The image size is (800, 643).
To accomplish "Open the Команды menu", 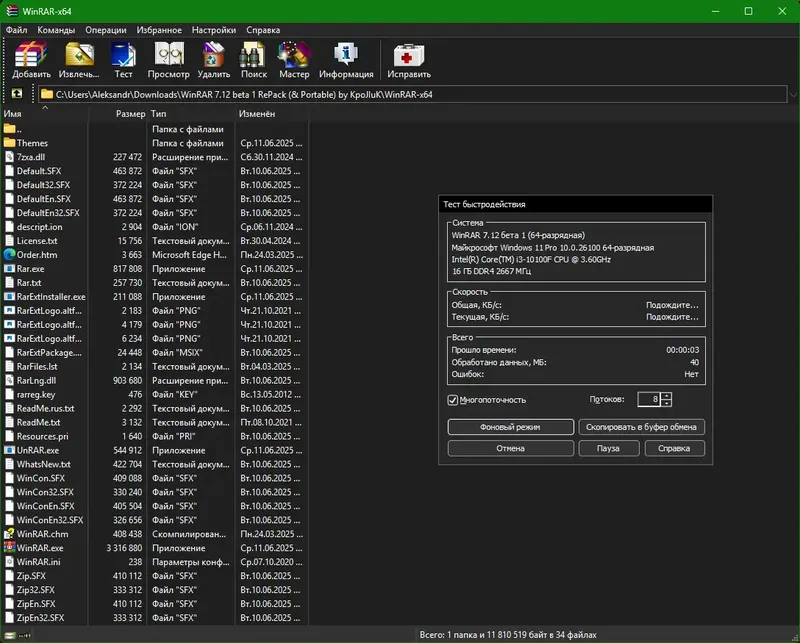I will 56,30.
